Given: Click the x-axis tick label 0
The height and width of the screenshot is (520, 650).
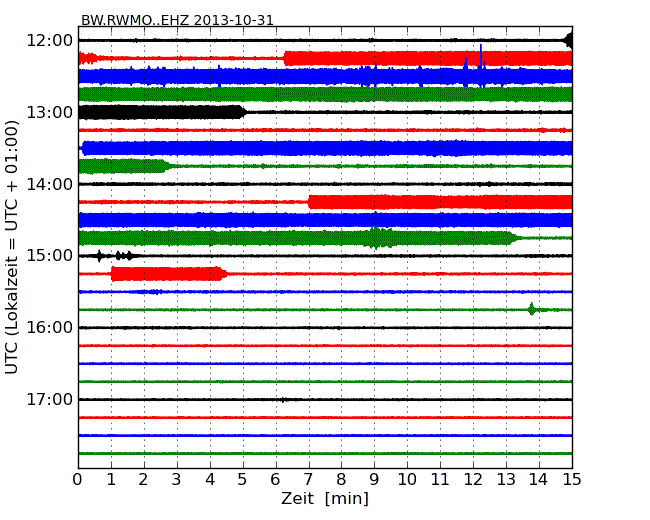Looking at the screenshot, I should [78, 480].
